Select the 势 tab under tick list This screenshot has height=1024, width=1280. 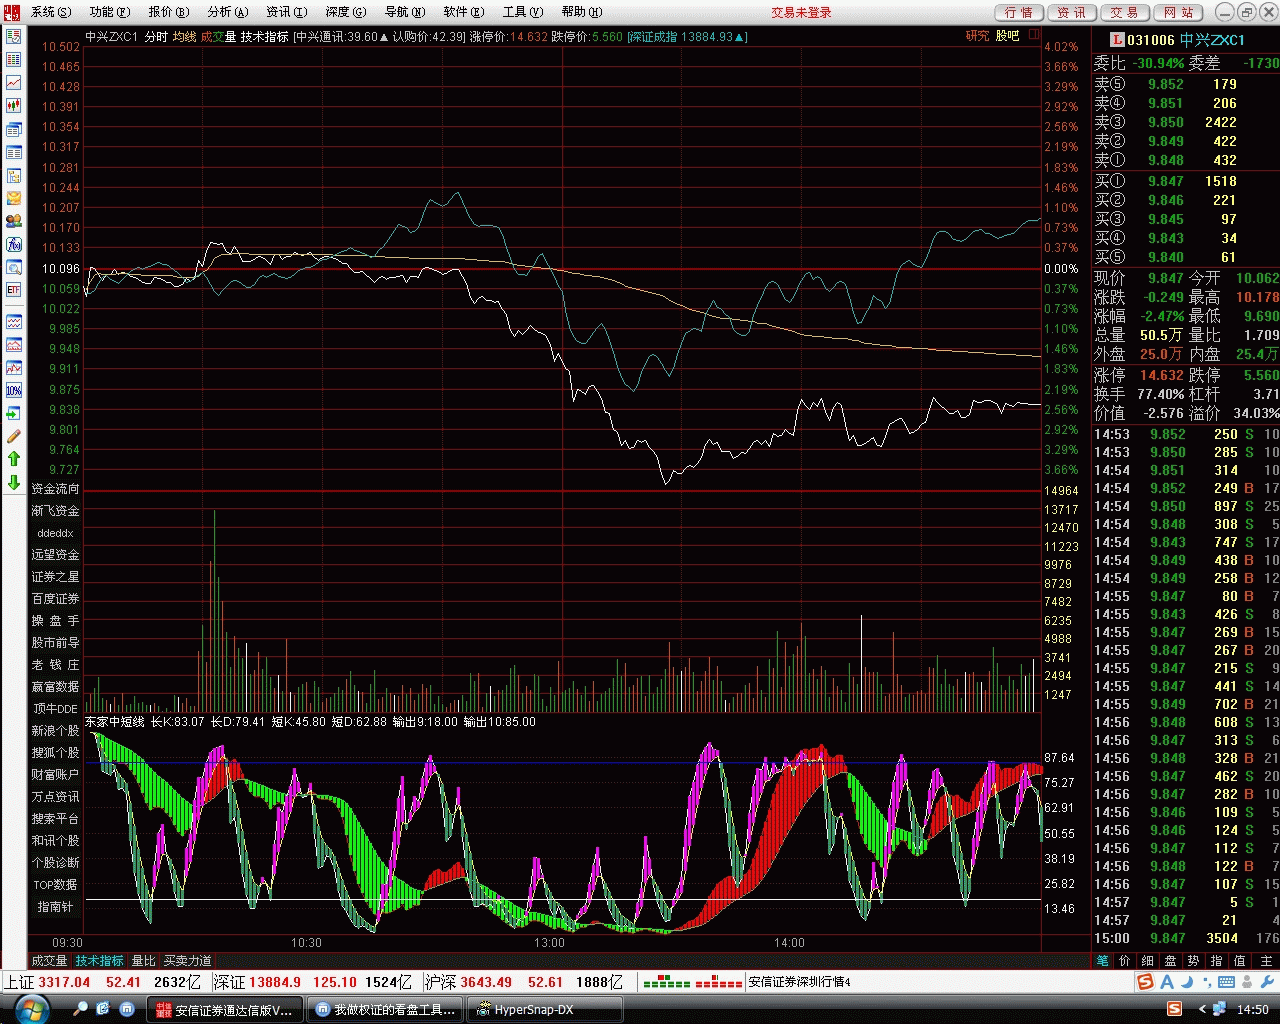1193,961
